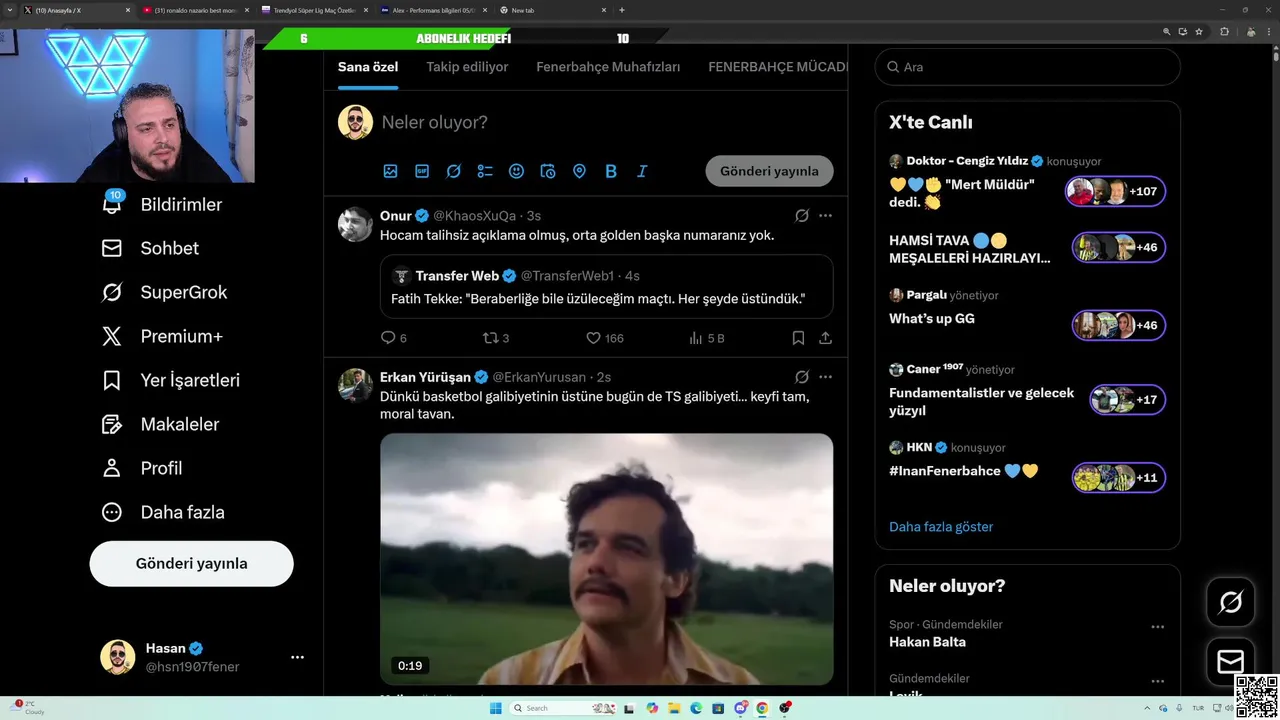Add a GIF to the new post
This screenshot has width=1280, height=720.
click(422, 171)
